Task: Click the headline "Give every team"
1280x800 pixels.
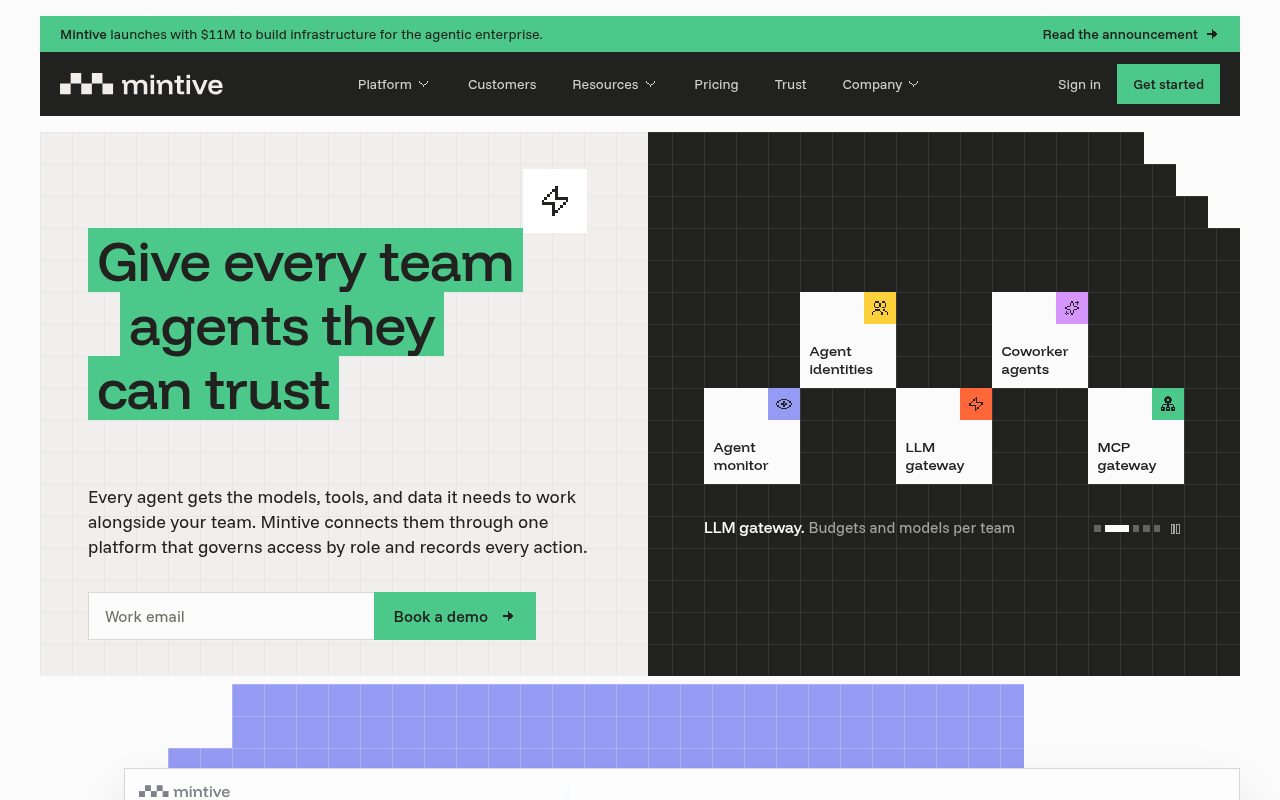Action: (x=305, y=261)
